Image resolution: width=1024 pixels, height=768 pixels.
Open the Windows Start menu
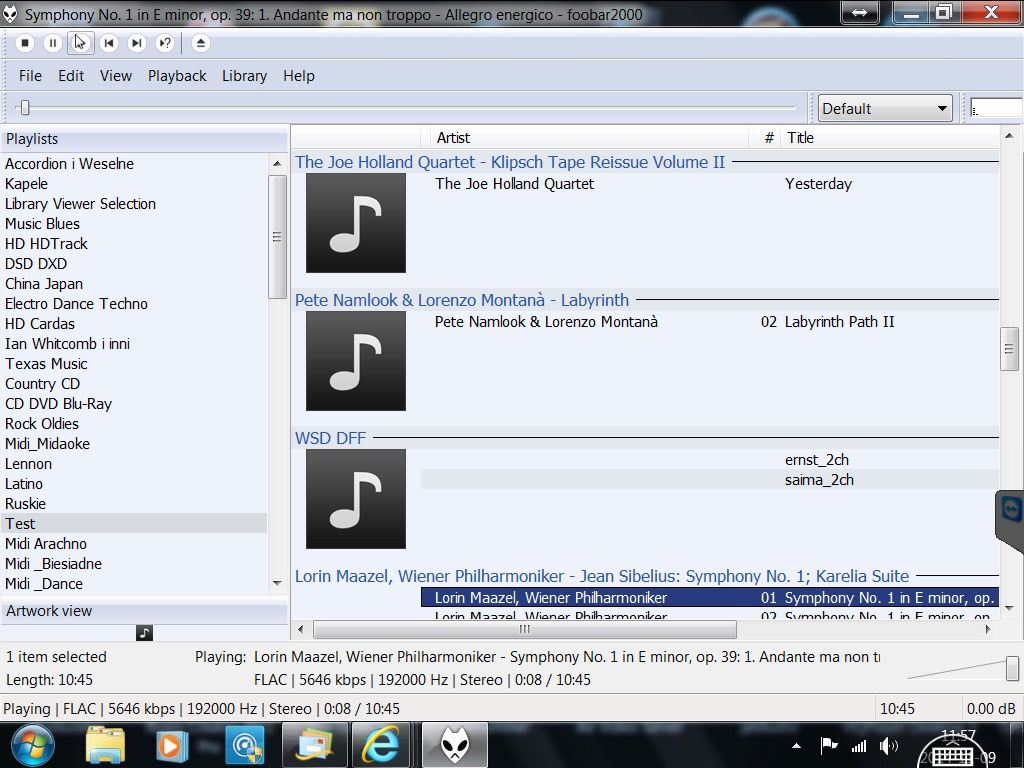pos(33,745)
